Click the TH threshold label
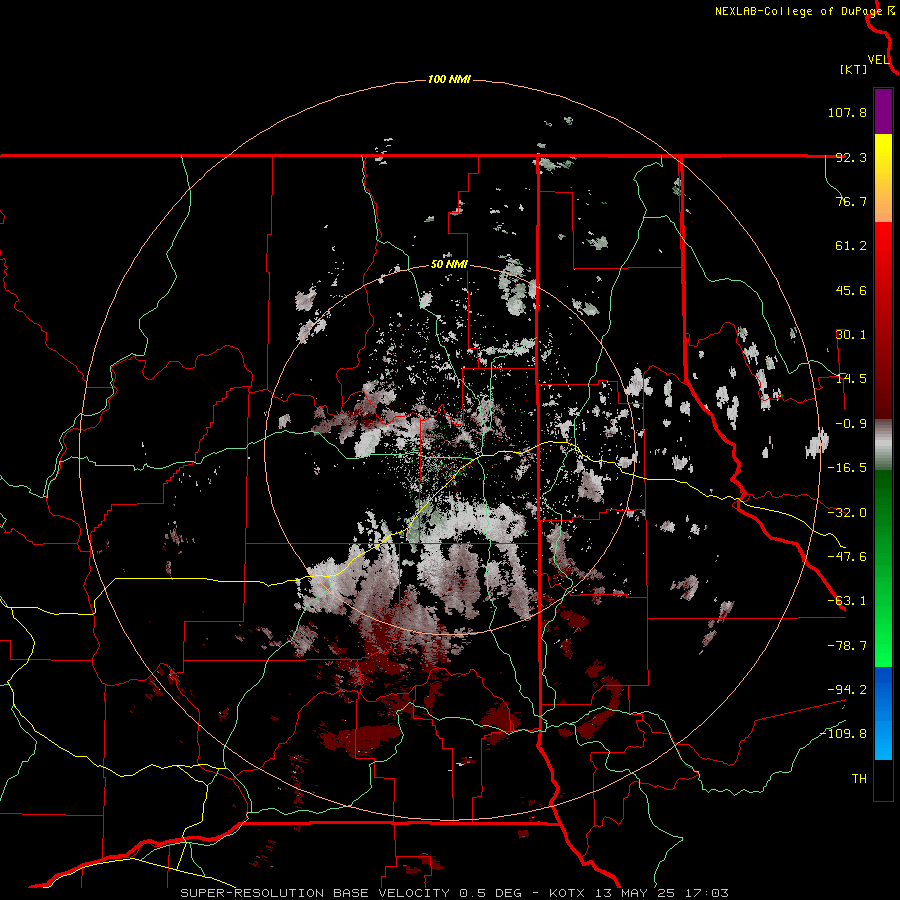The image size is (900, 900). [859, 779]
